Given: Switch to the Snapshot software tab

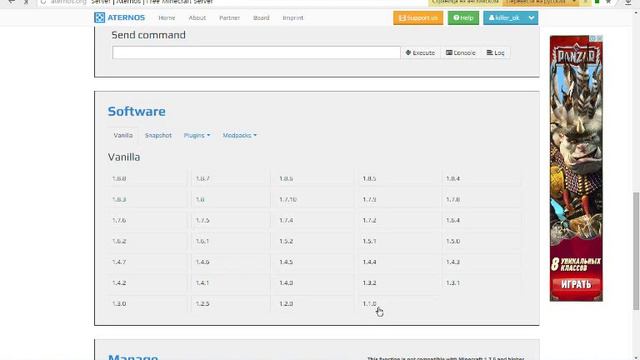Looking at the screenshot, I should coord(158,135).
